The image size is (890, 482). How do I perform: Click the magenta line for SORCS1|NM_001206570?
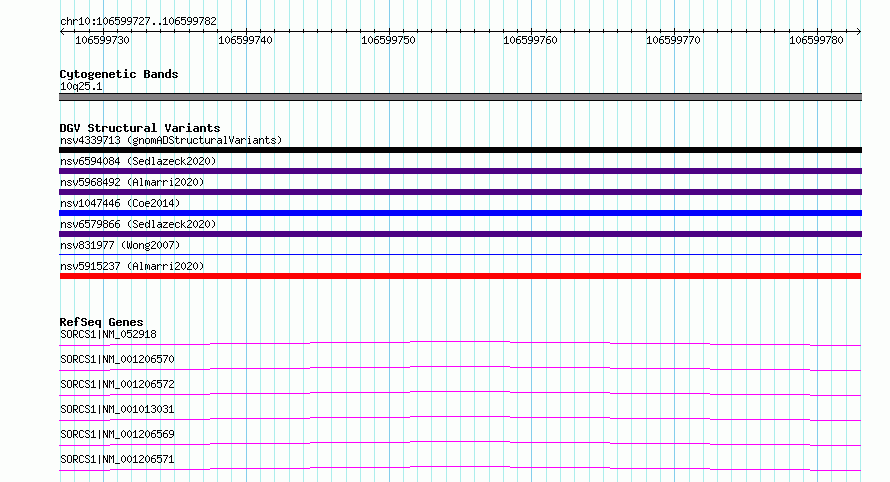point(460,368)
